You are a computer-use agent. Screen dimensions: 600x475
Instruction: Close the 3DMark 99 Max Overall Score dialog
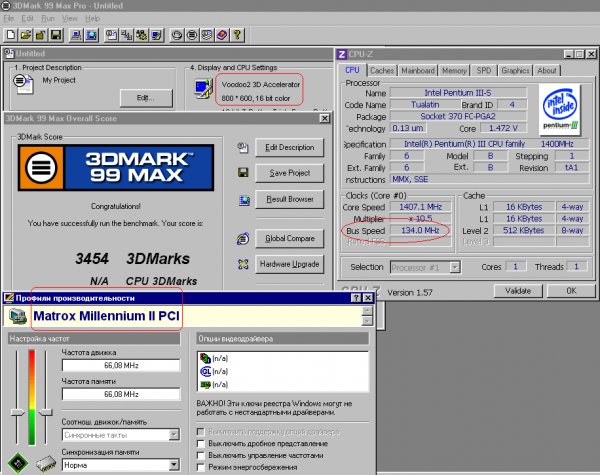click(324, 118)
